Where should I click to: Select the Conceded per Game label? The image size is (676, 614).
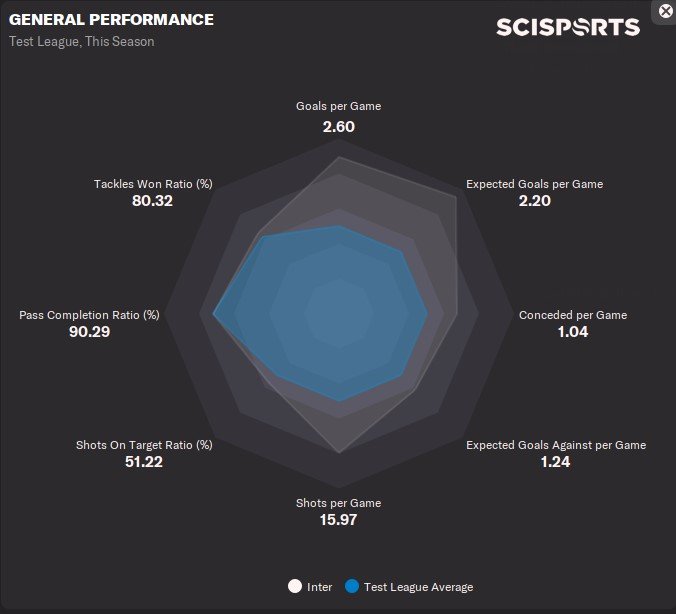(x=573, y=315)
